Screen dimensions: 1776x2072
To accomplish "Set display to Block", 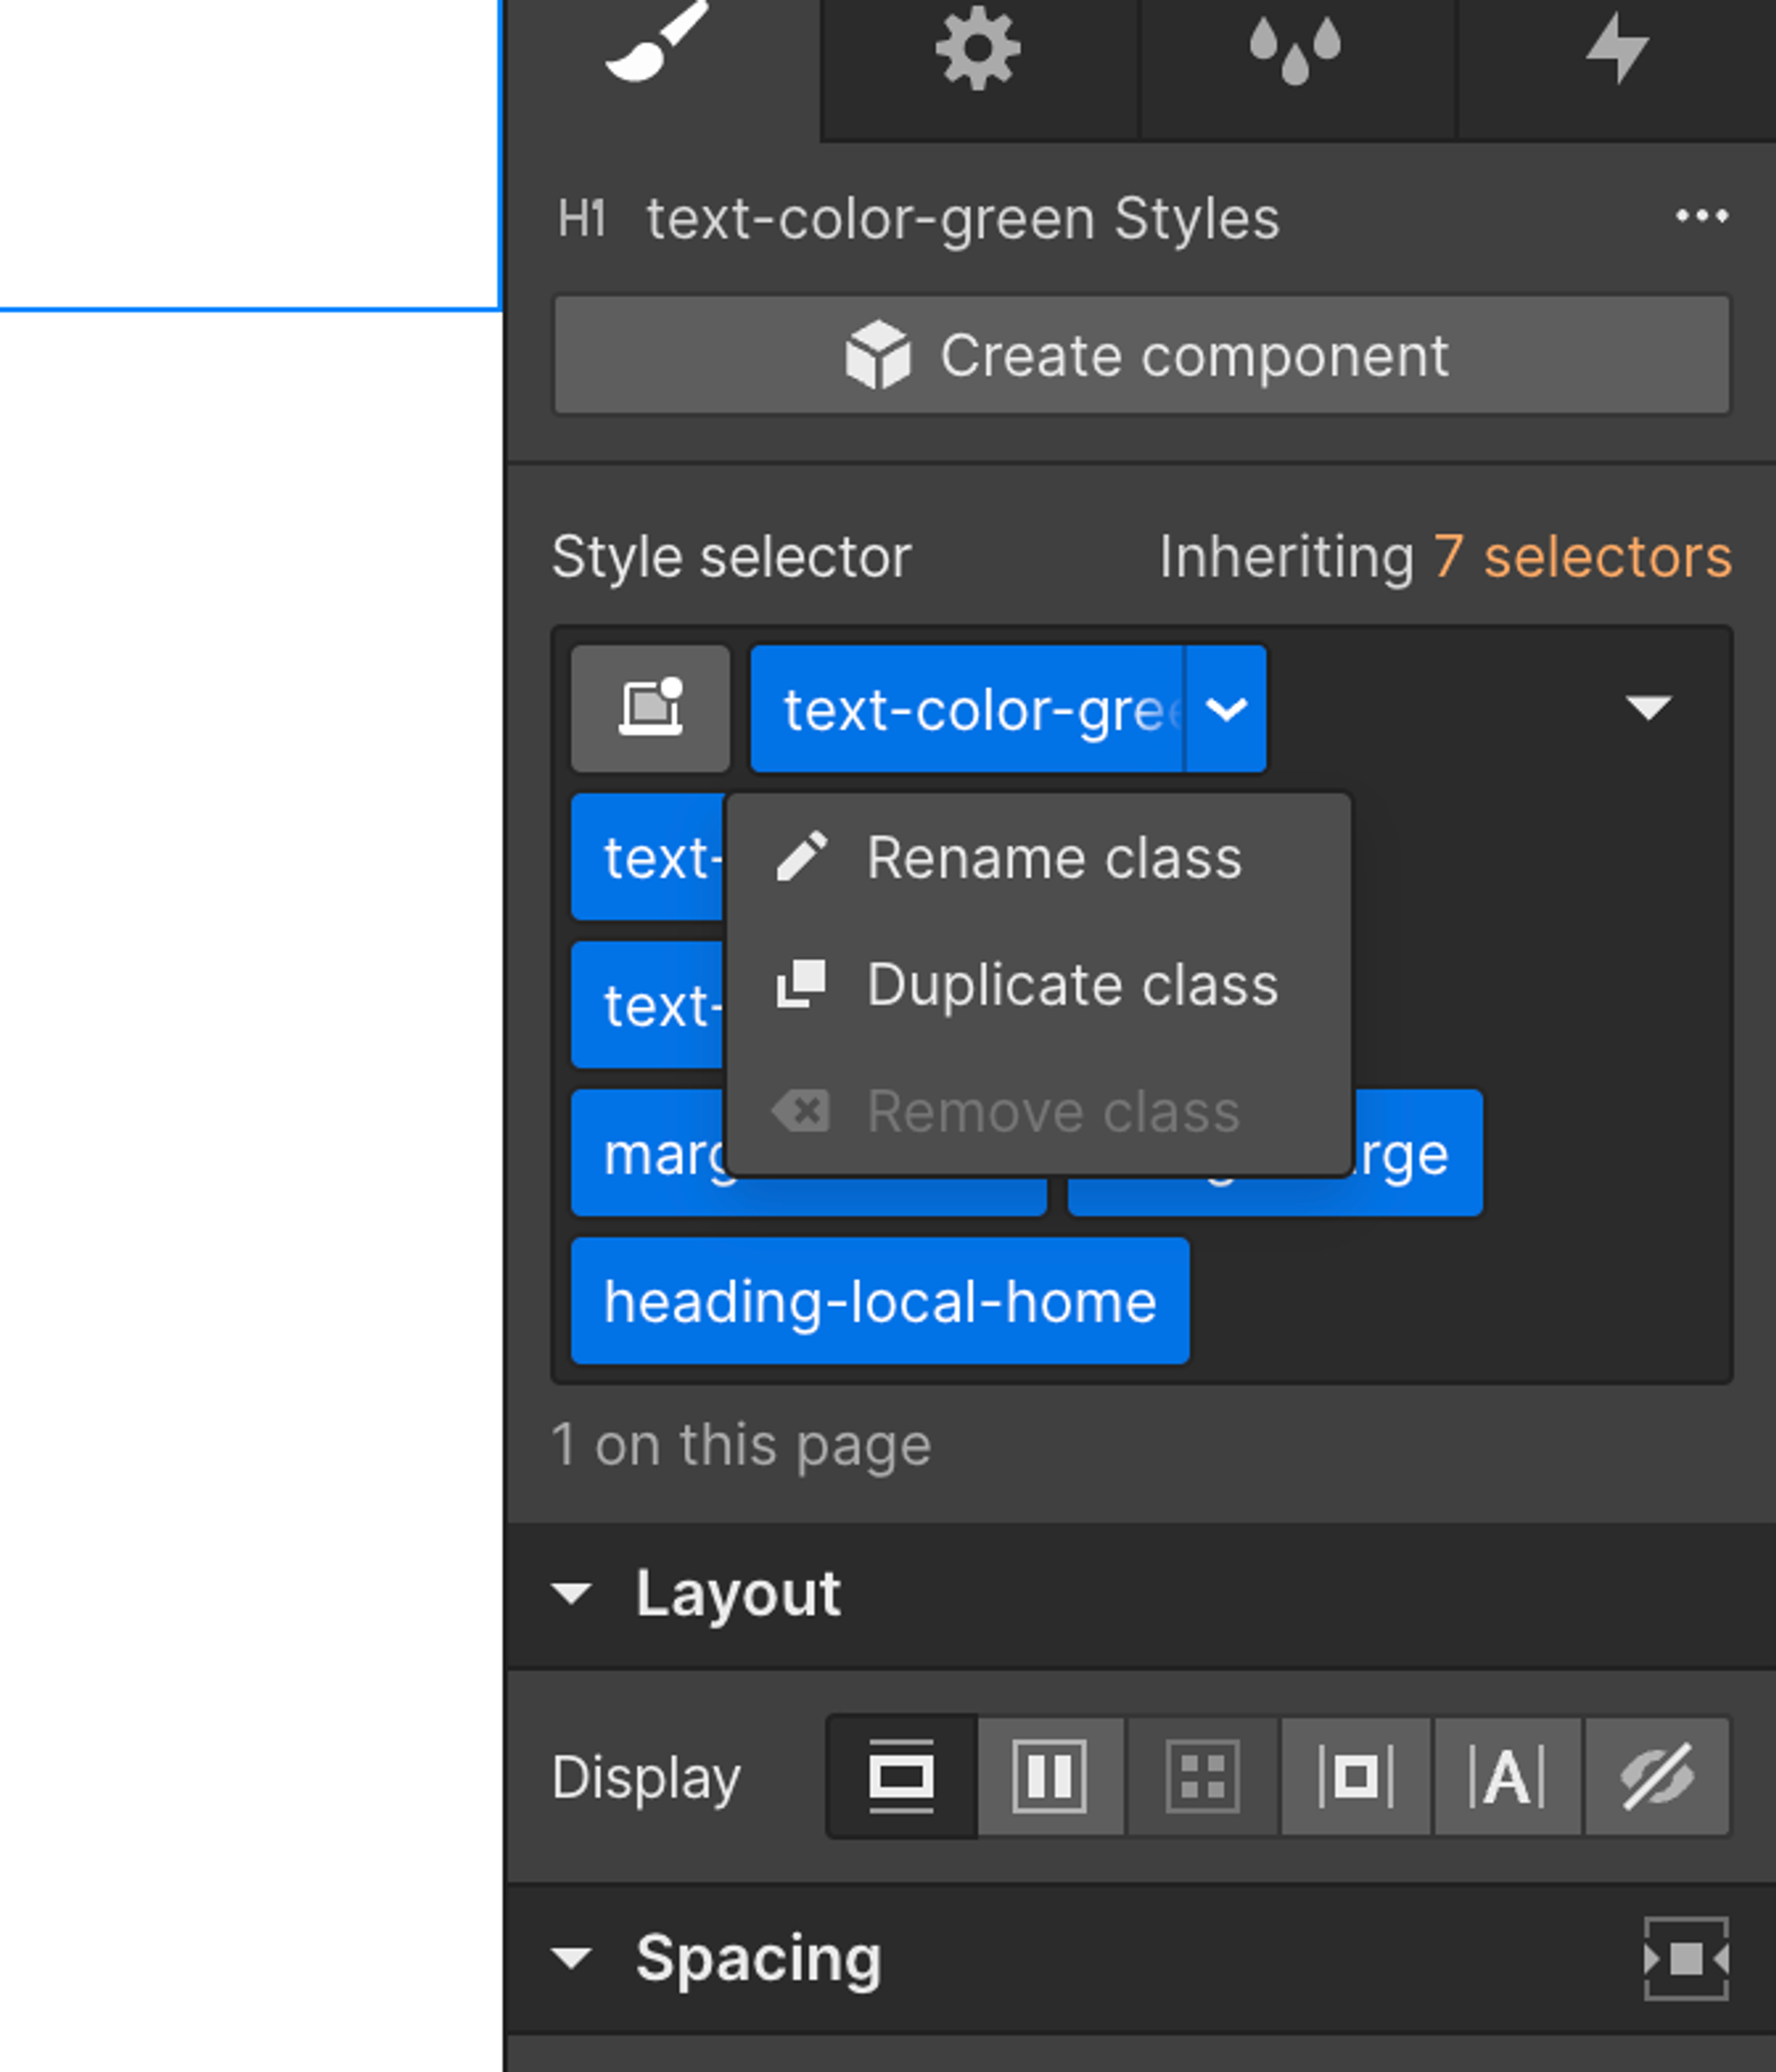I will coord(901,1777).
